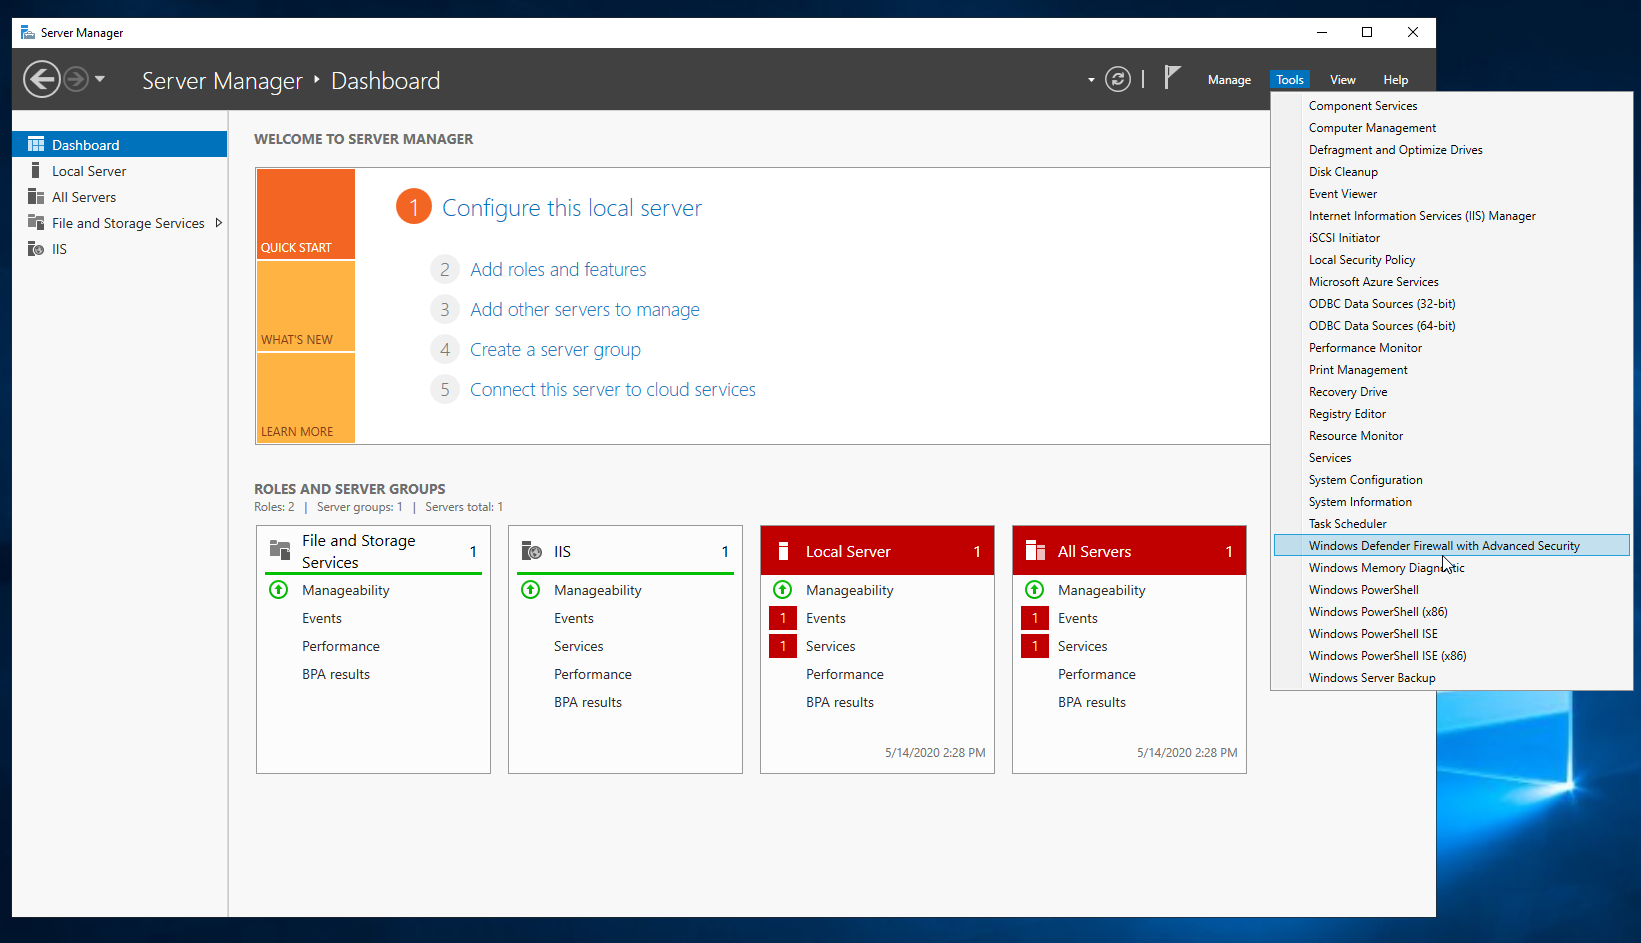Screen dimensions: 1641x943
Task: Click the red Local Server tile header icon
Action: (783, 550)
